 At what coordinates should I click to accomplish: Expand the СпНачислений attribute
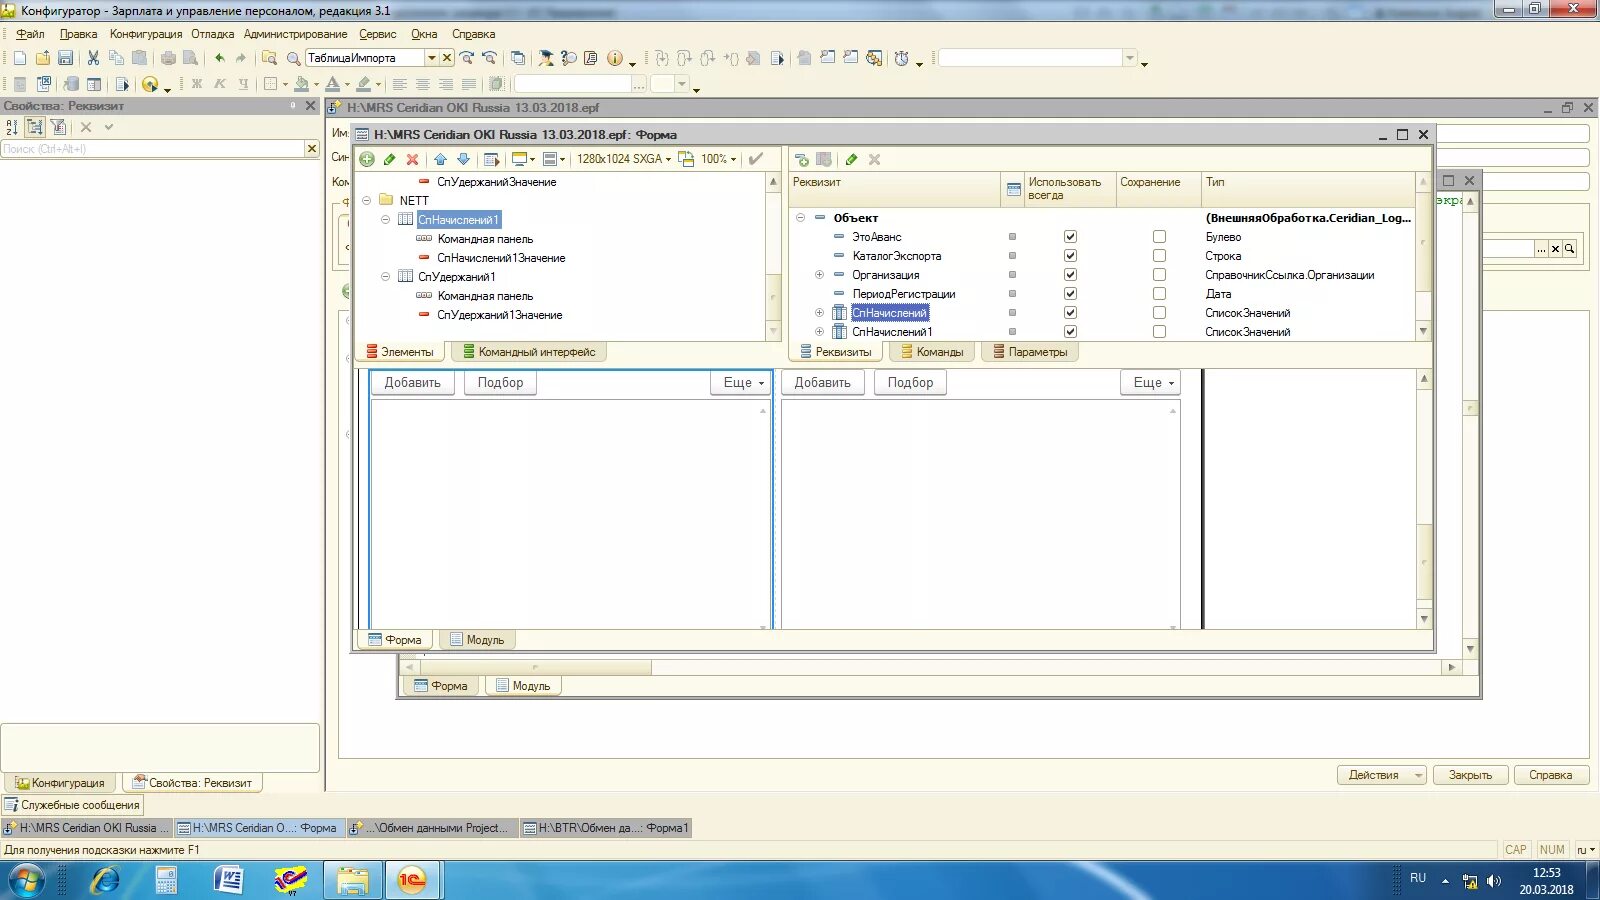(819, 313)
